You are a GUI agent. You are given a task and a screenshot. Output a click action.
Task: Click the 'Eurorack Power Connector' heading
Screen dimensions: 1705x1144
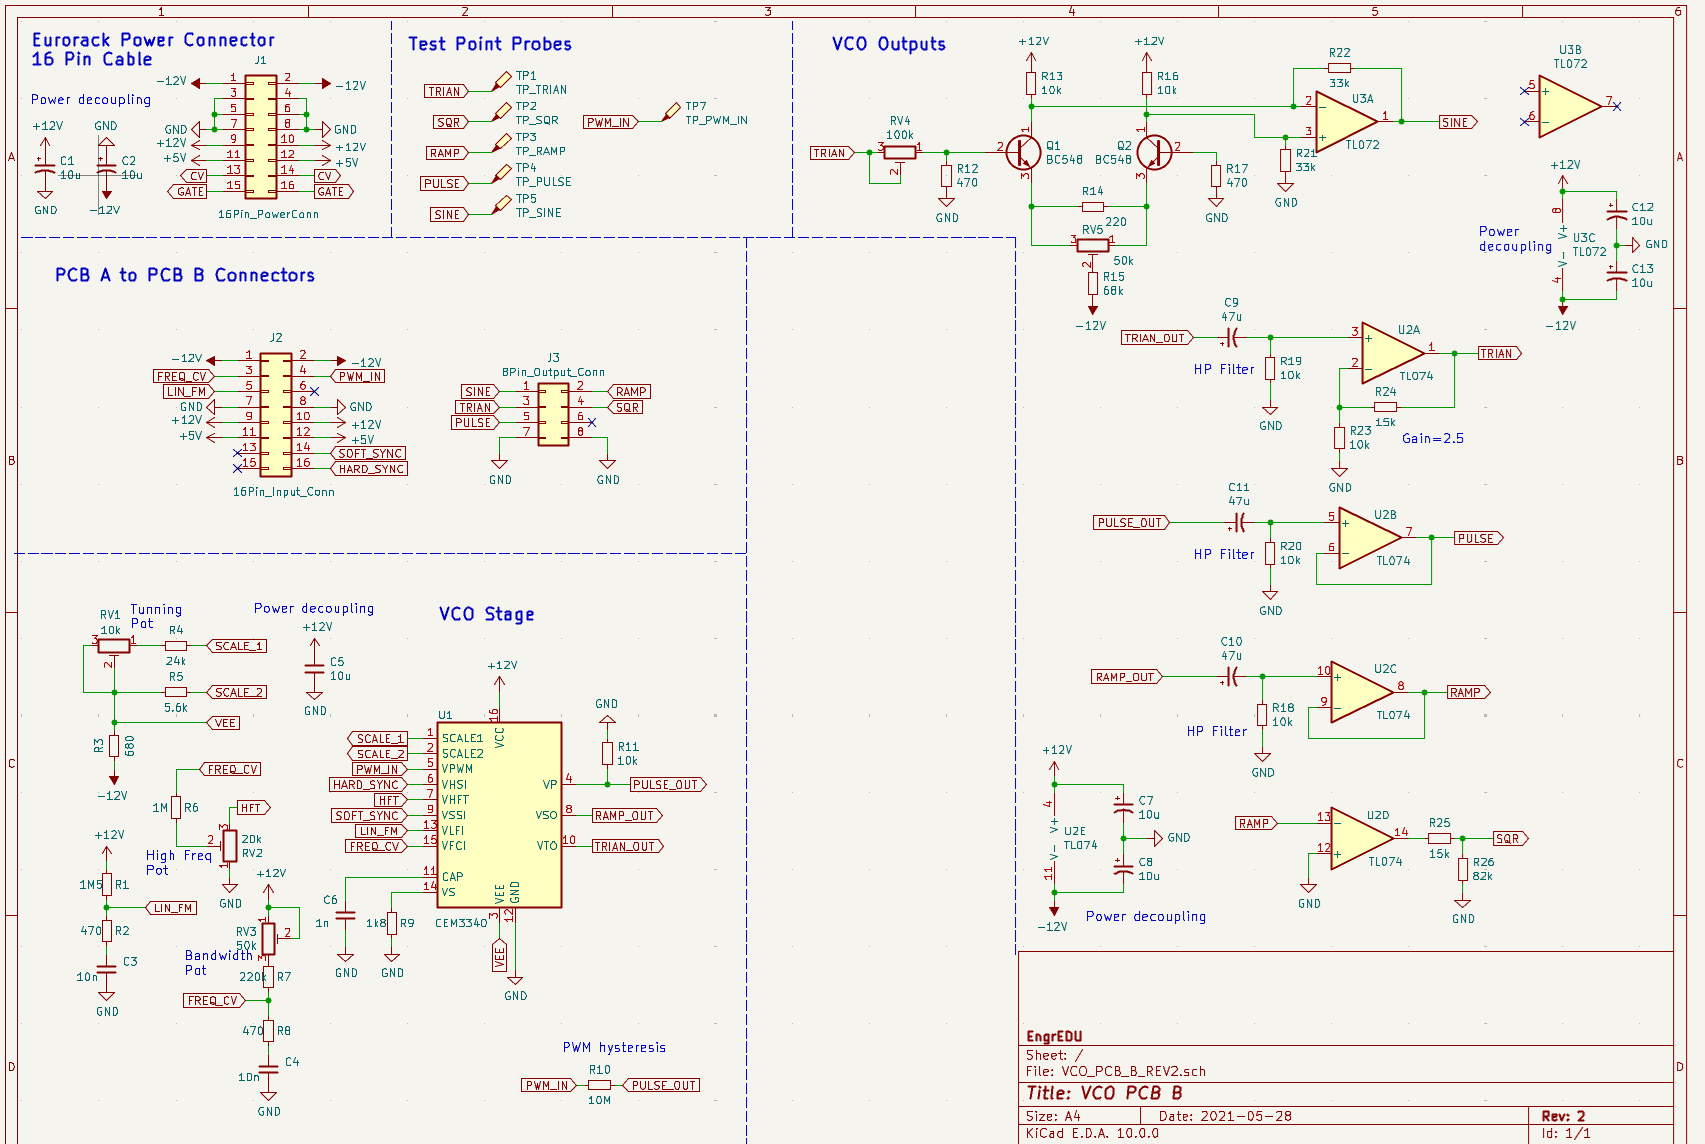point(153,40)
